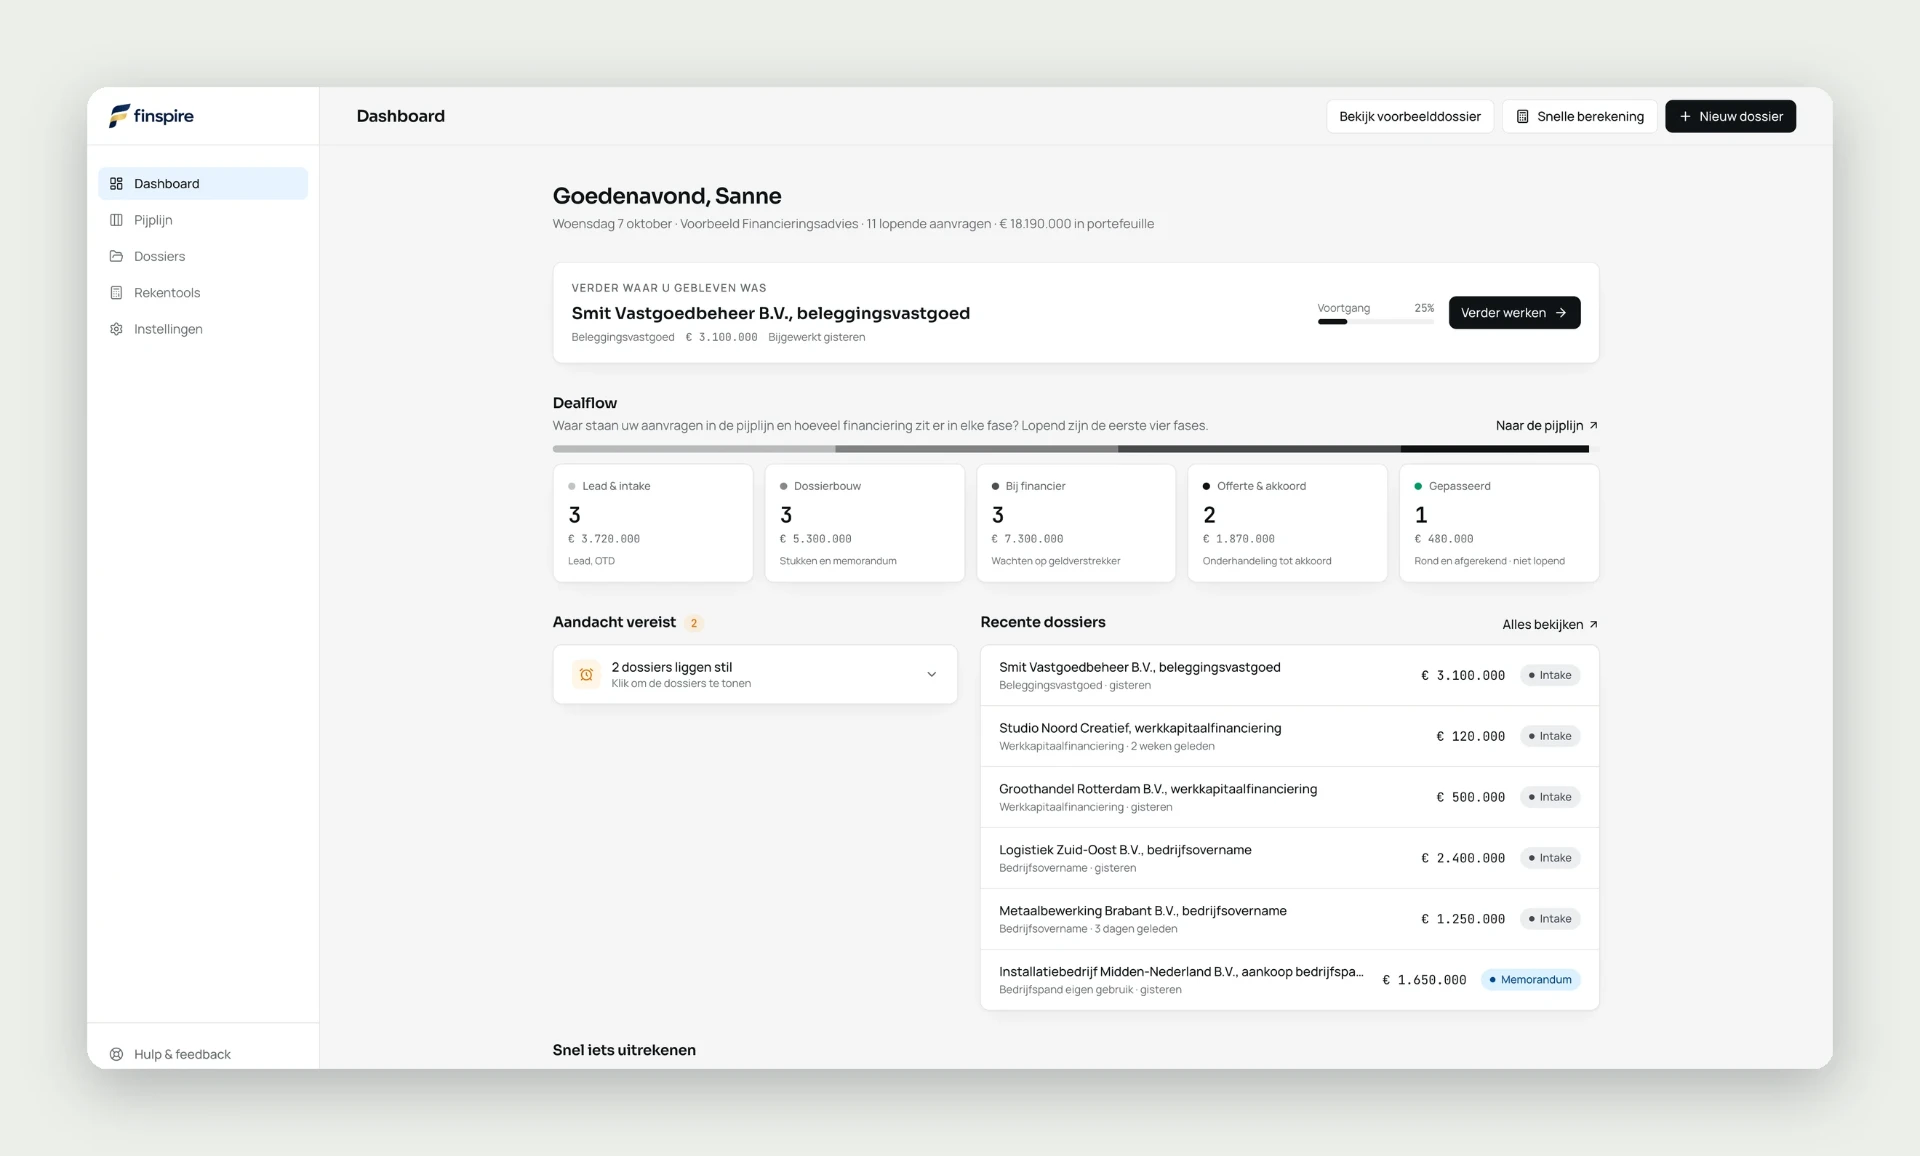Click Bekijk voorbeelddossier button
This screenshot has width=1920, height=1156.
coord(1409,116)
